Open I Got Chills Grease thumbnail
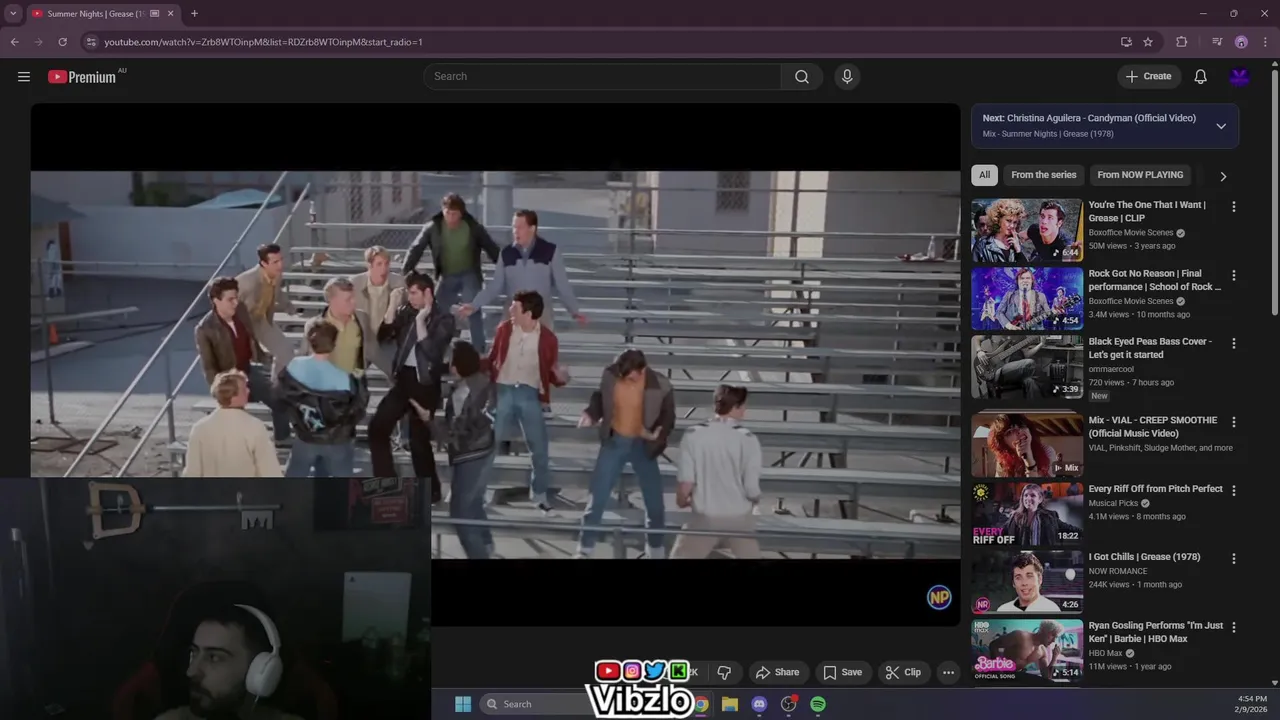The image size is (1280, 720). 1027,581
